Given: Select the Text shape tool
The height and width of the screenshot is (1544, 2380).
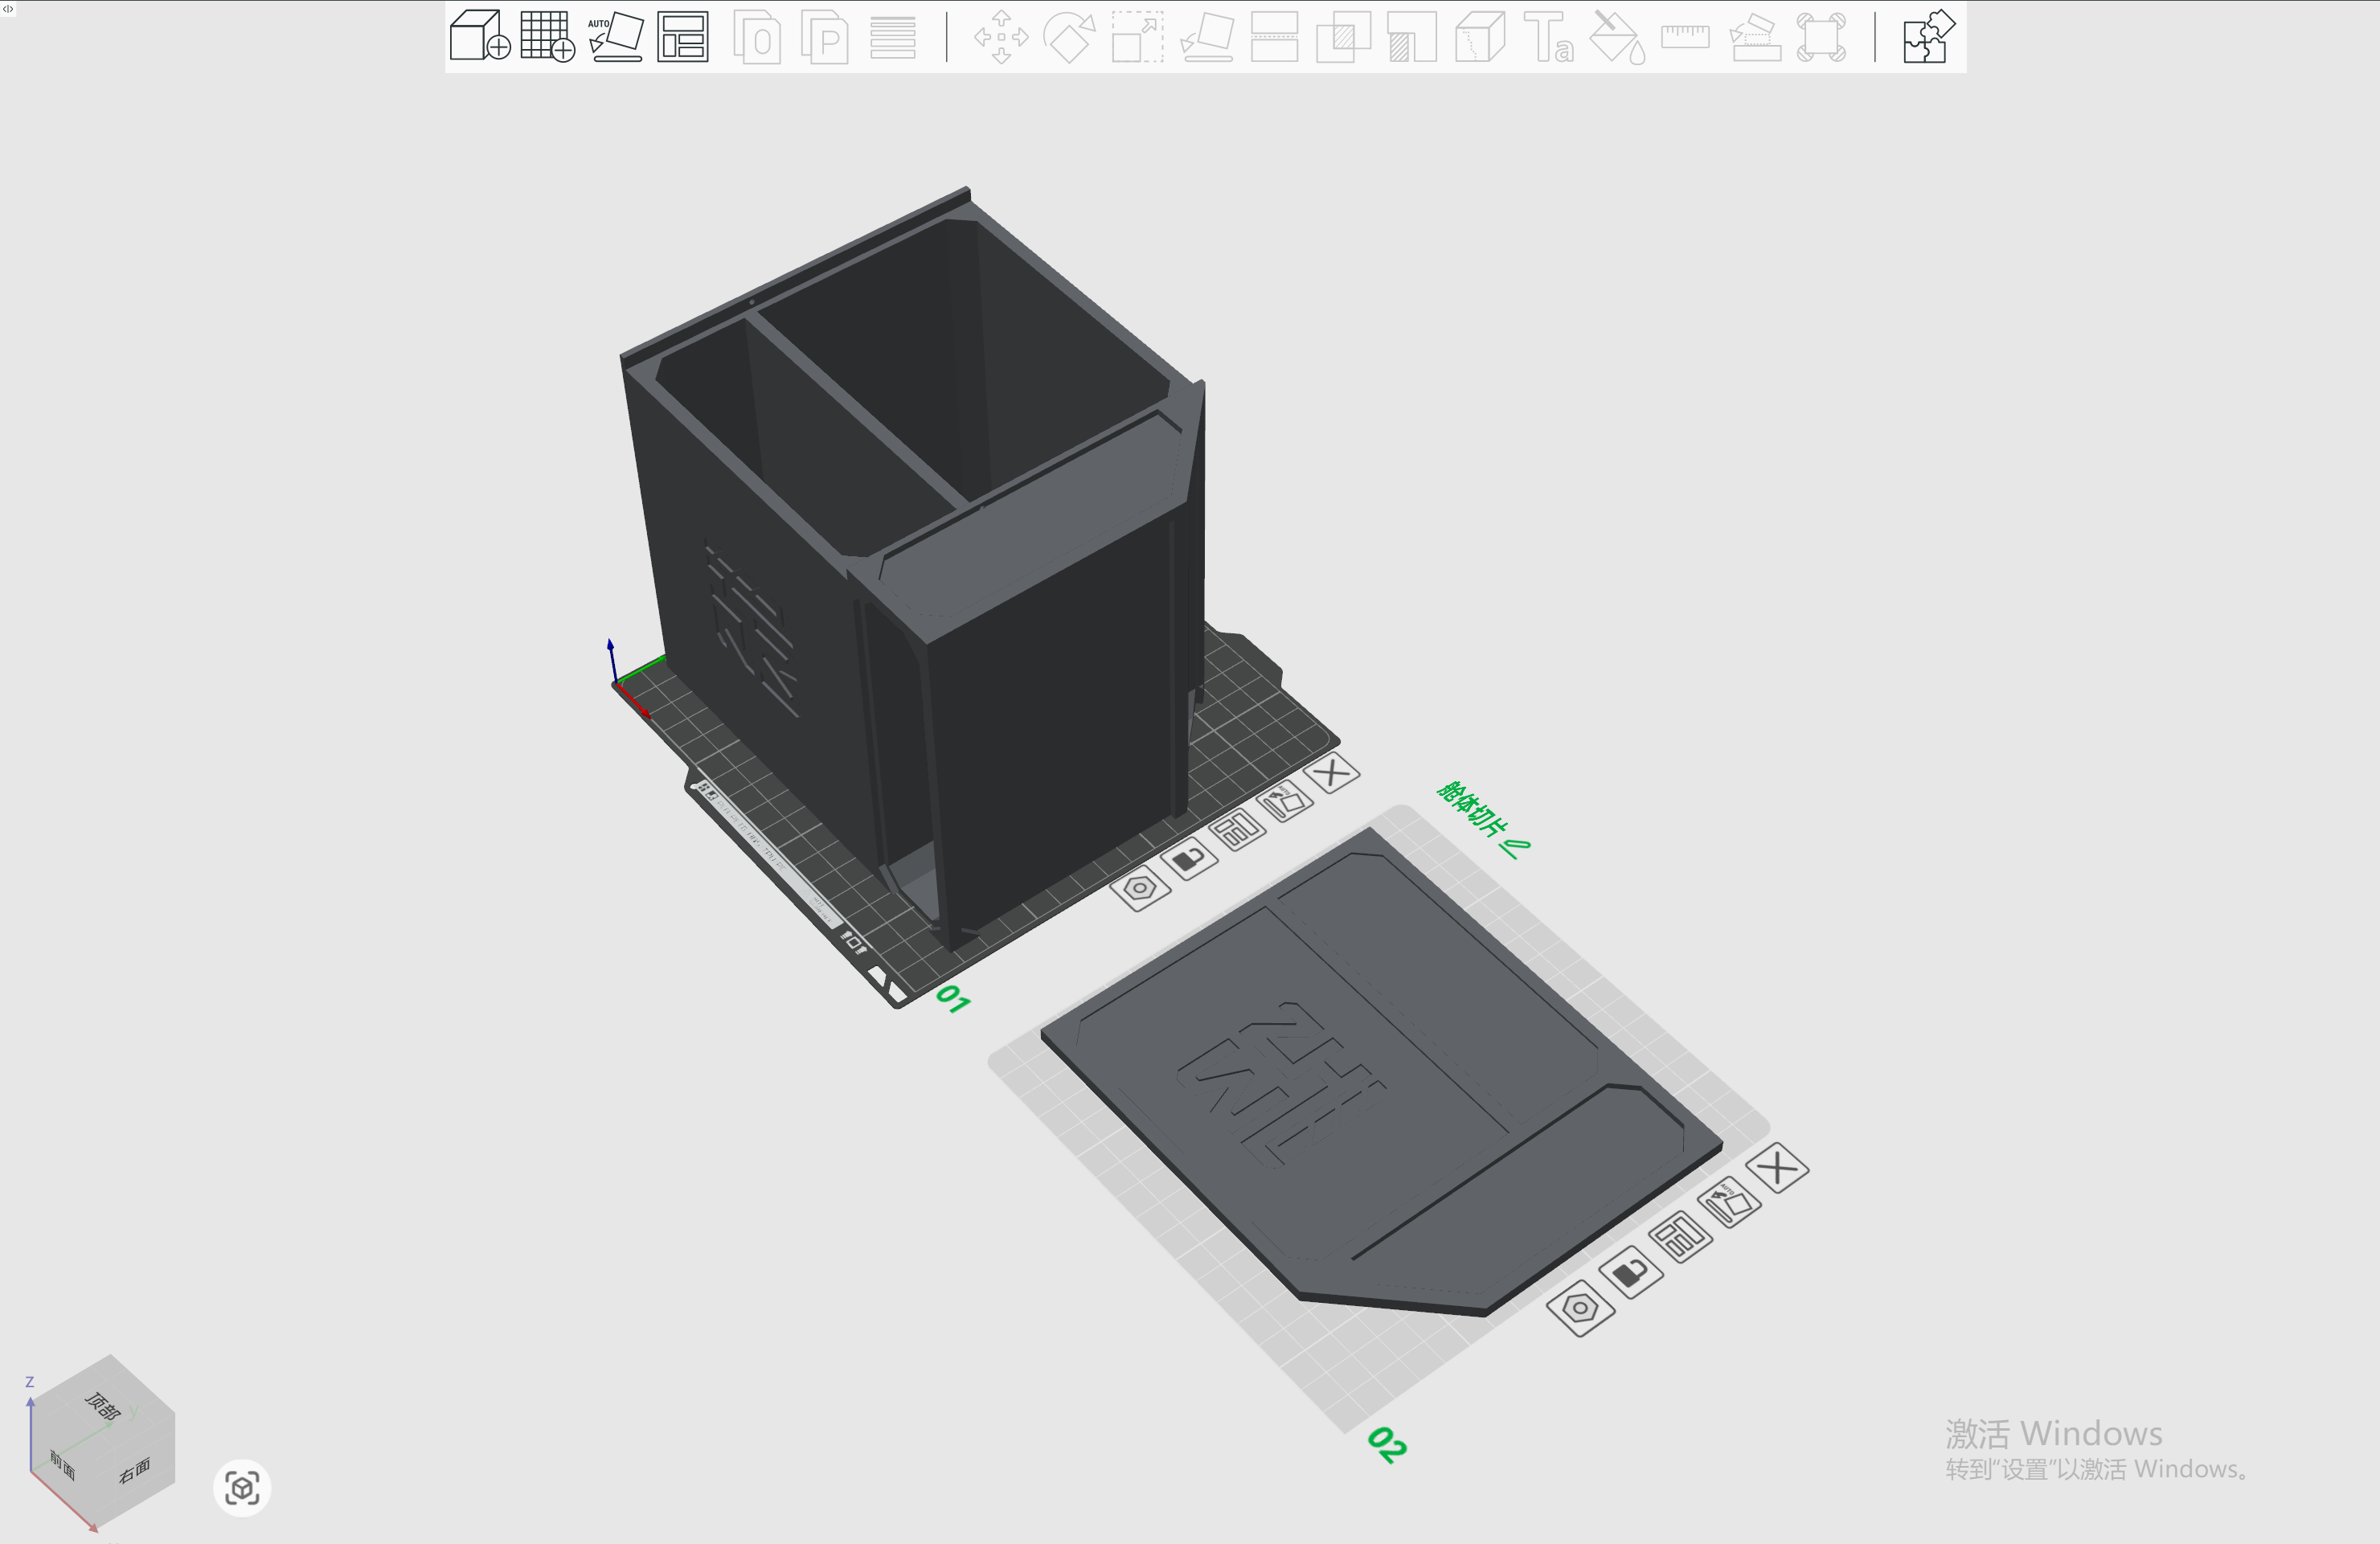Looking at the screenshot, I should [x=1548, y=38].
